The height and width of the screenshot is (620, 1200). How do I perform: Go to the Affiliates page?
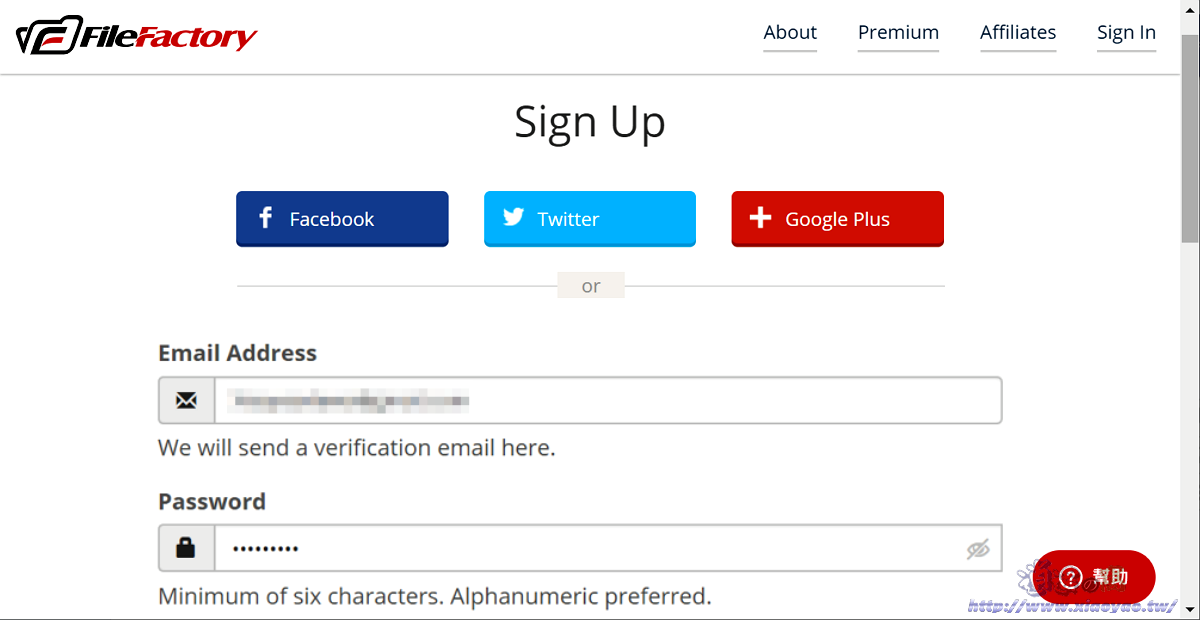(1018, 33)
